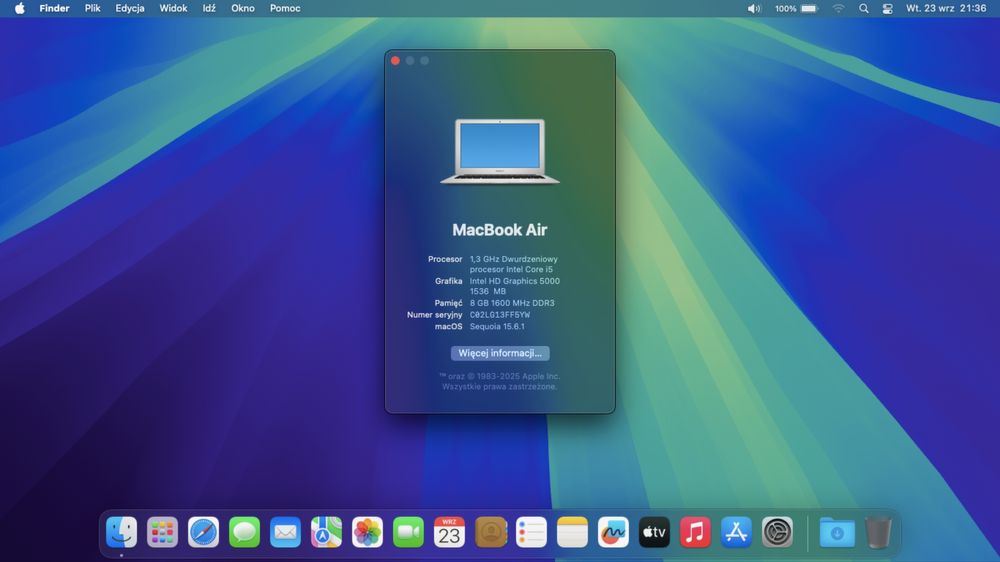
Task: Open the Edycja menu
Action: coord(129,8)
